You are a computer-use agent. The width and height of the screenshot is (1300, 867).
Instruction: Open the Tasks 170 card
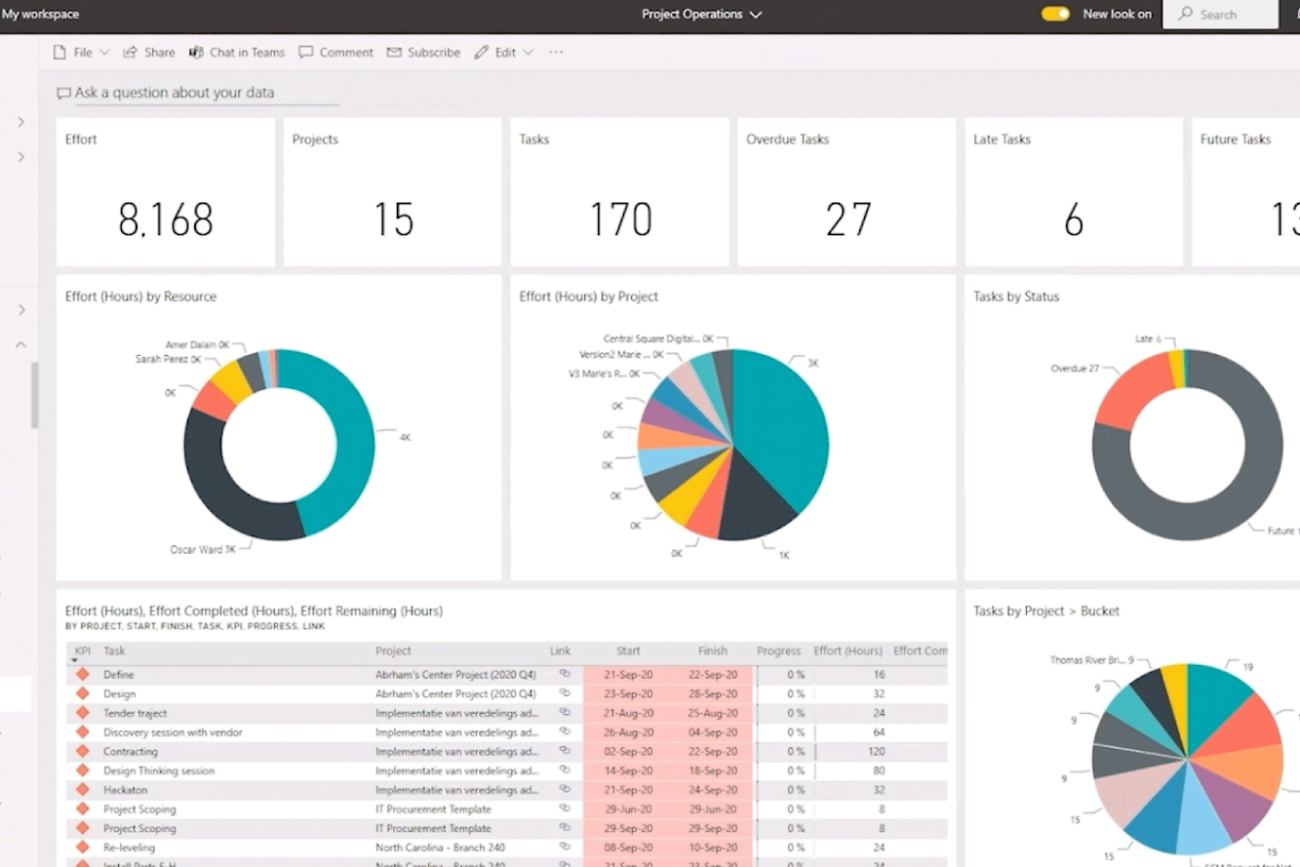pos(619,192)
